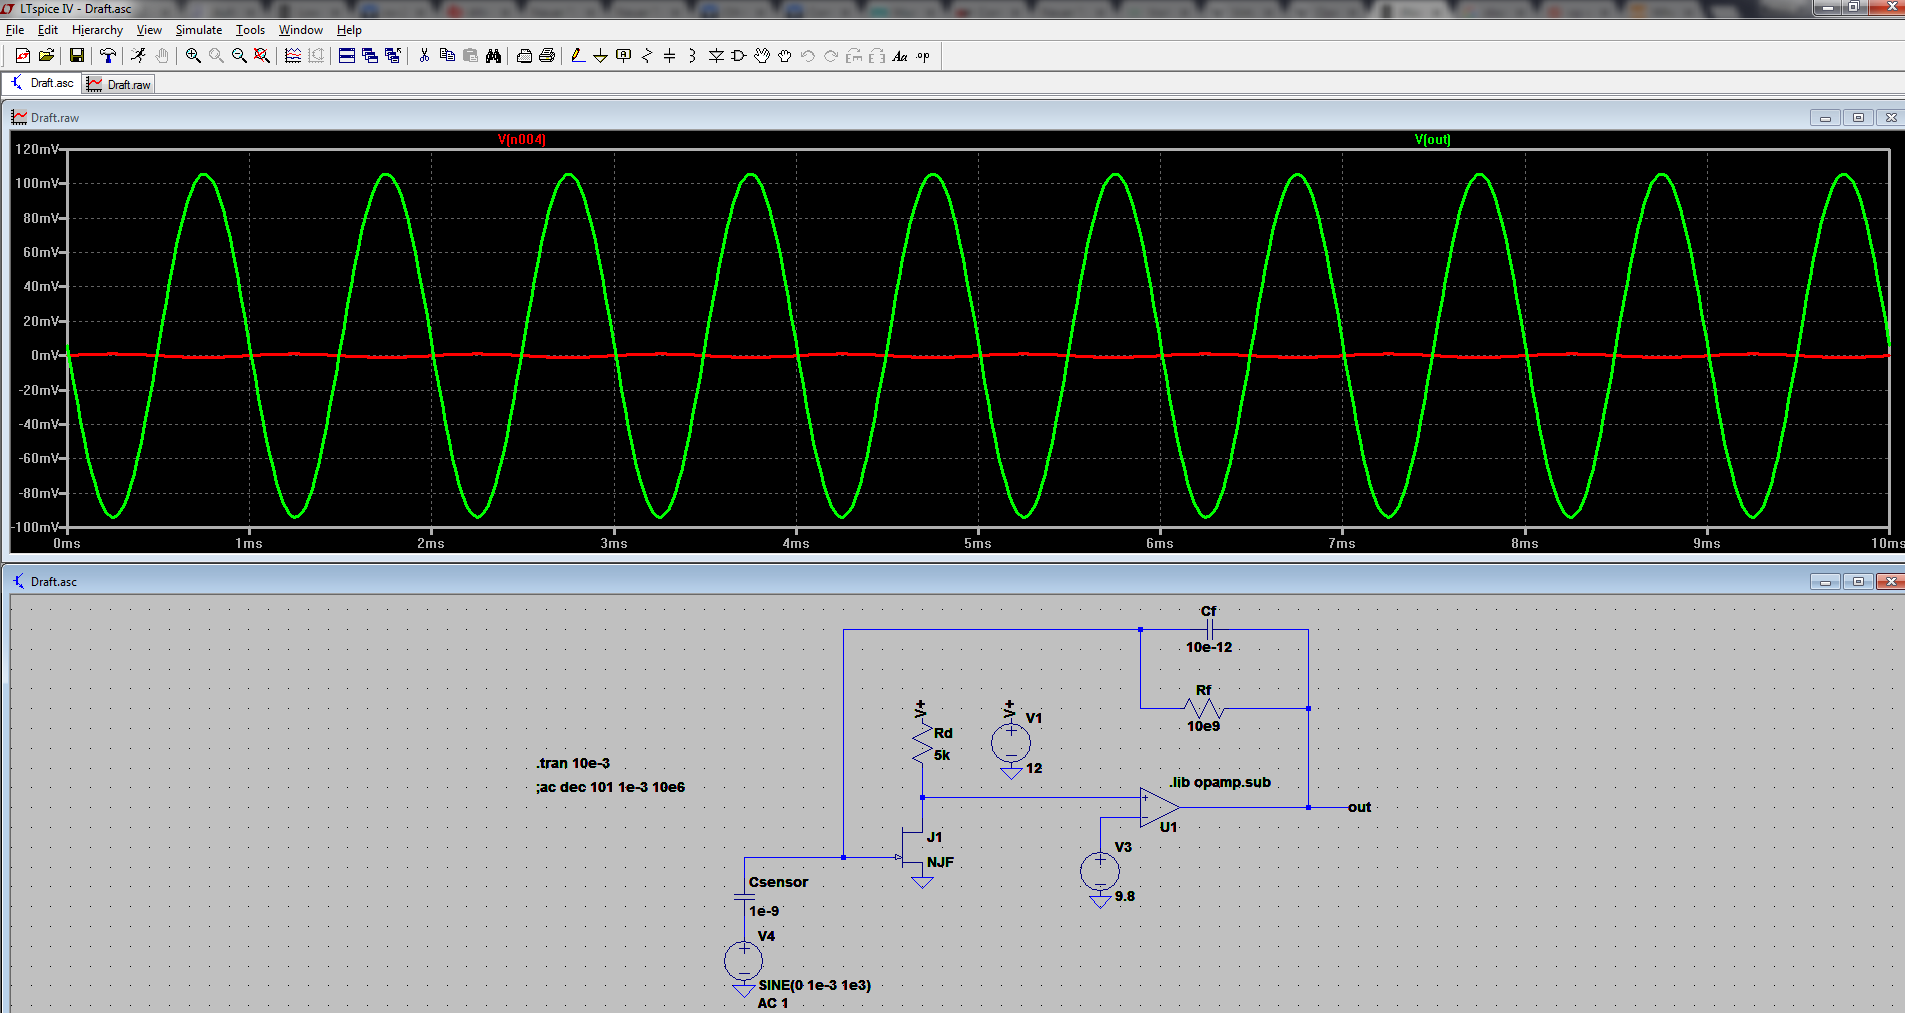Click the Zoom In magnifier icon
Image resolution: width=1905 pixels, height=1013 pixels.
click(x=193, y=56)
